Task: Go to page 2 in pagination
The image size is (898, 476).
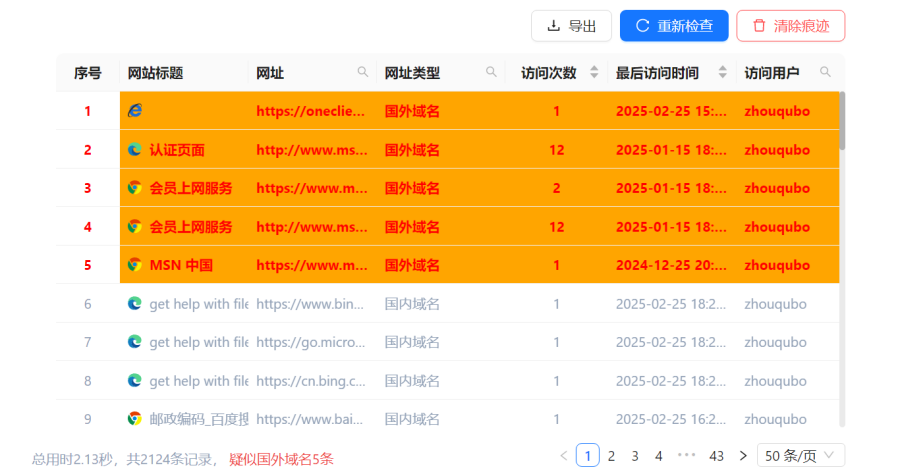Action: point(611,455)
